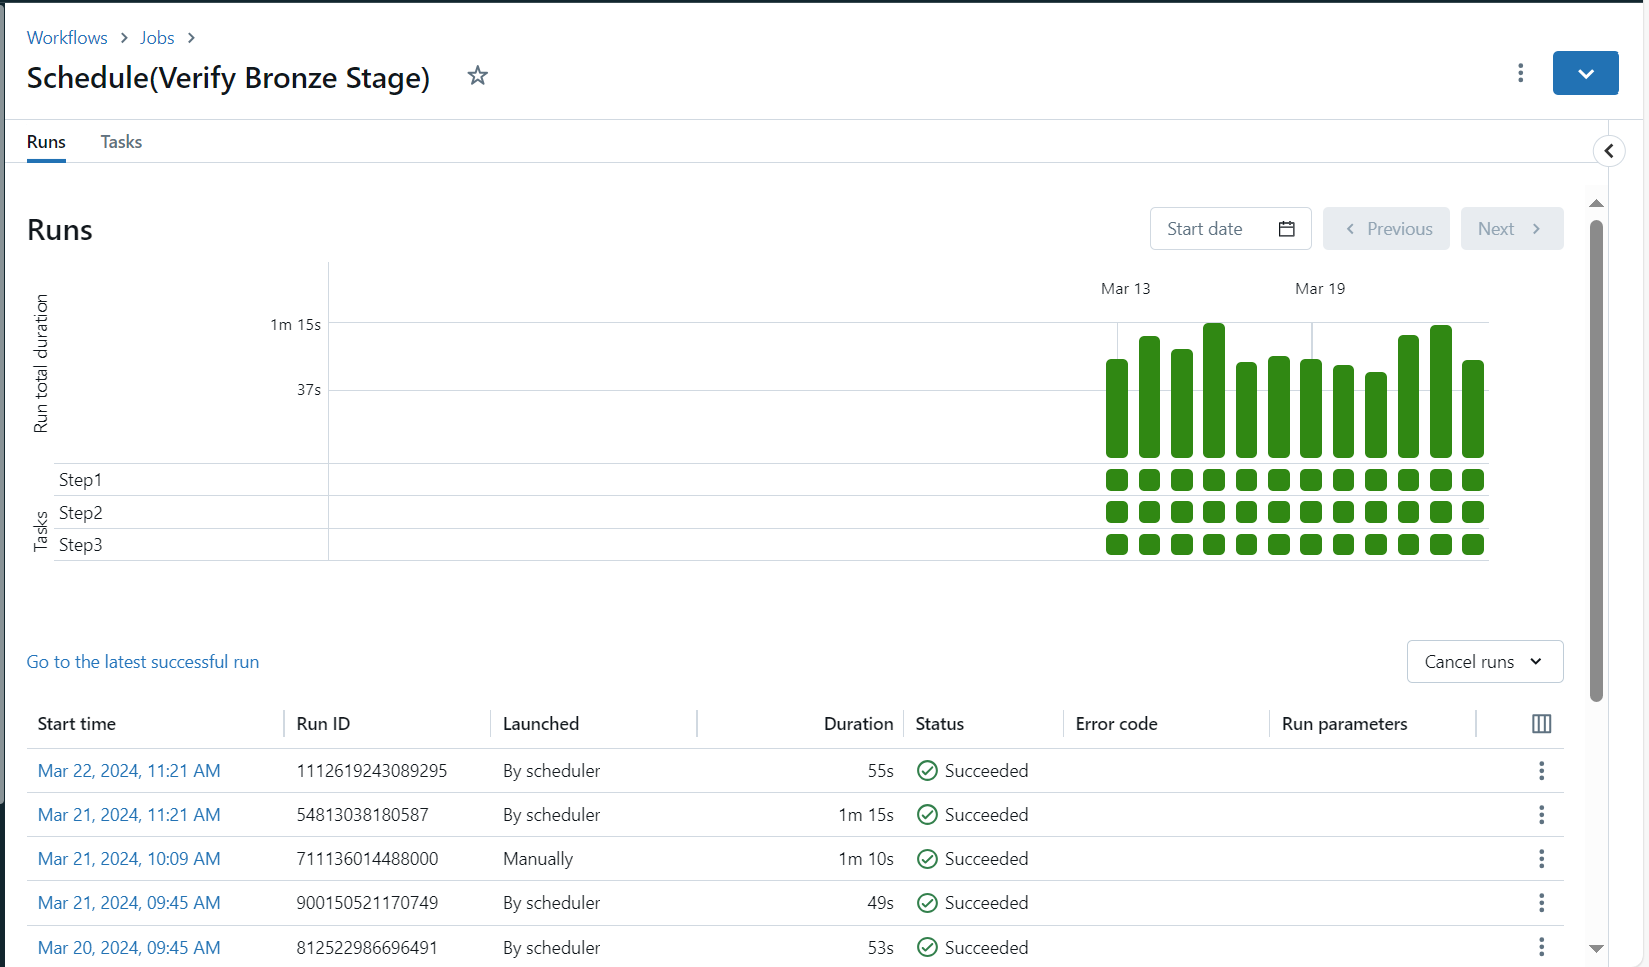The height and width of the screenshot is (967, 1649).
Task: Click a green status square in the Step1 row
Action: point(1116,480)
